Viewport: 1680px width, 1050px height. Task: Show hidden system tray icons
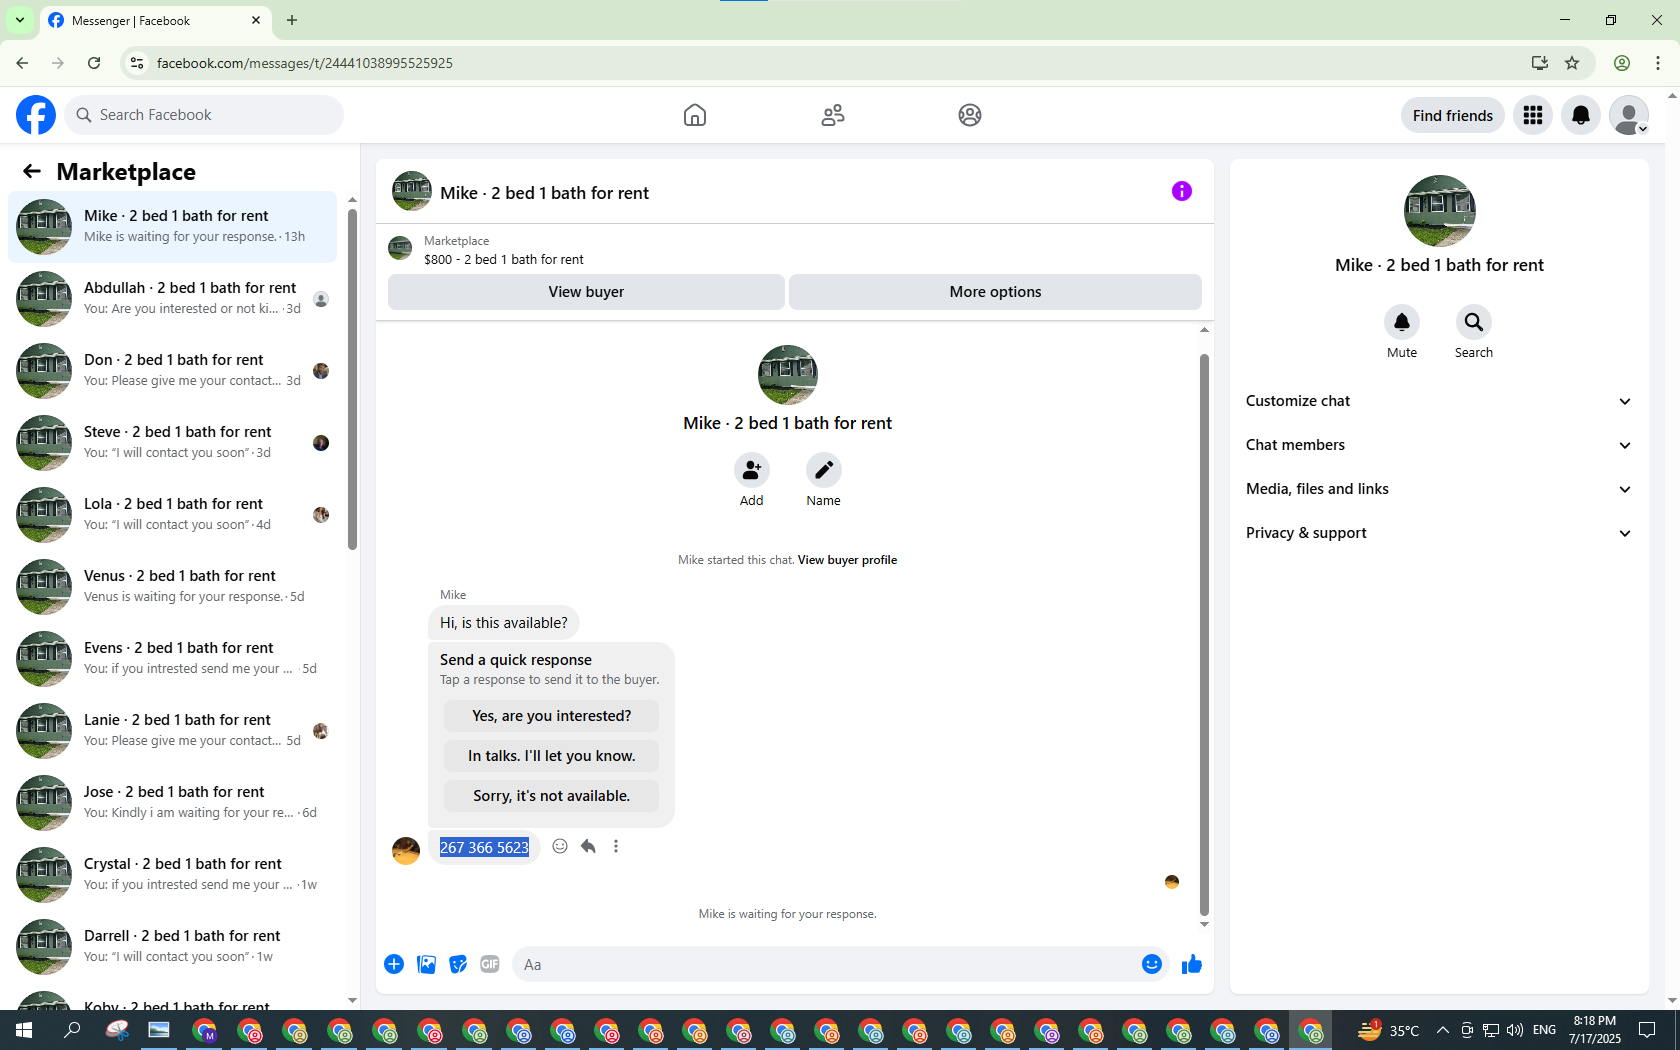pos(1442,1030)
